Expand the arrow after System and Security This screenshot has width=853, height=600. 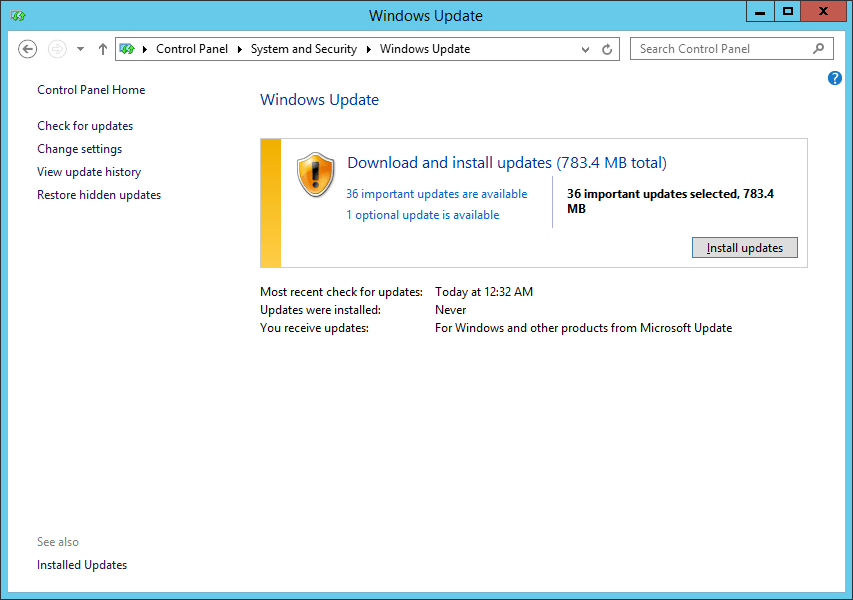pyautogui.click(x=368, y=49)
